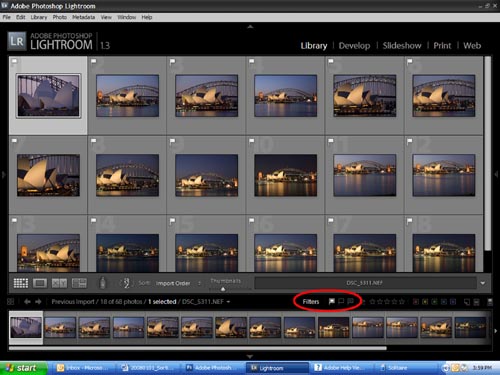
Task: Open Adobe Photoshop from the taskbar
Action: click(213, 368)
